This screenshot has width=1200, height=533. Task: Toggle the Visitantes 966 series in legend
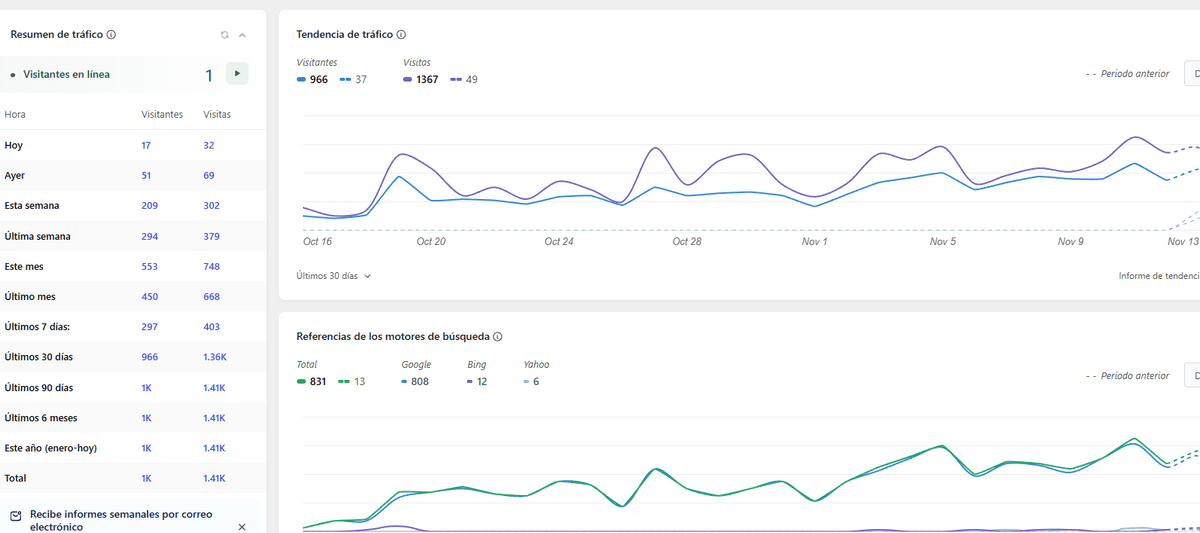(x=313, y=80)
